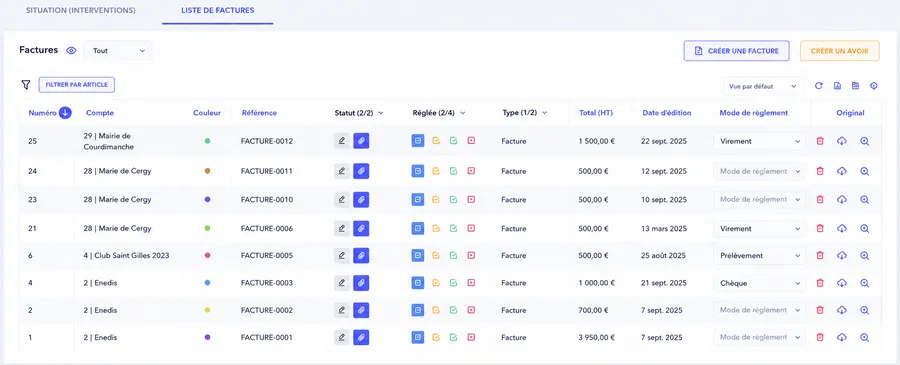Image resolution: width=900 pixels, height=365 pixels.
Task: Sort by Compte column header
Action: pyautogui.click(x=100, y=113)
